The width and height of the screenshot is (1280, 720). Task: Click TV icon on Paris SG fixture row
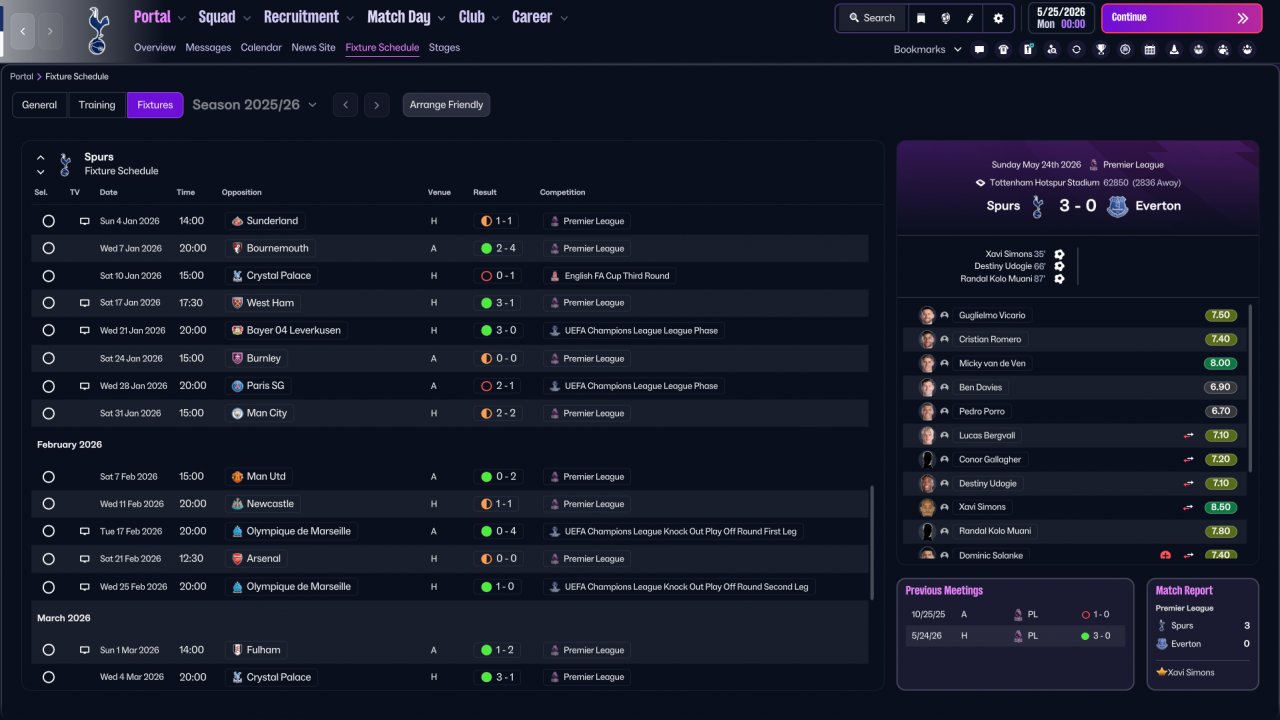pos(85,386)
